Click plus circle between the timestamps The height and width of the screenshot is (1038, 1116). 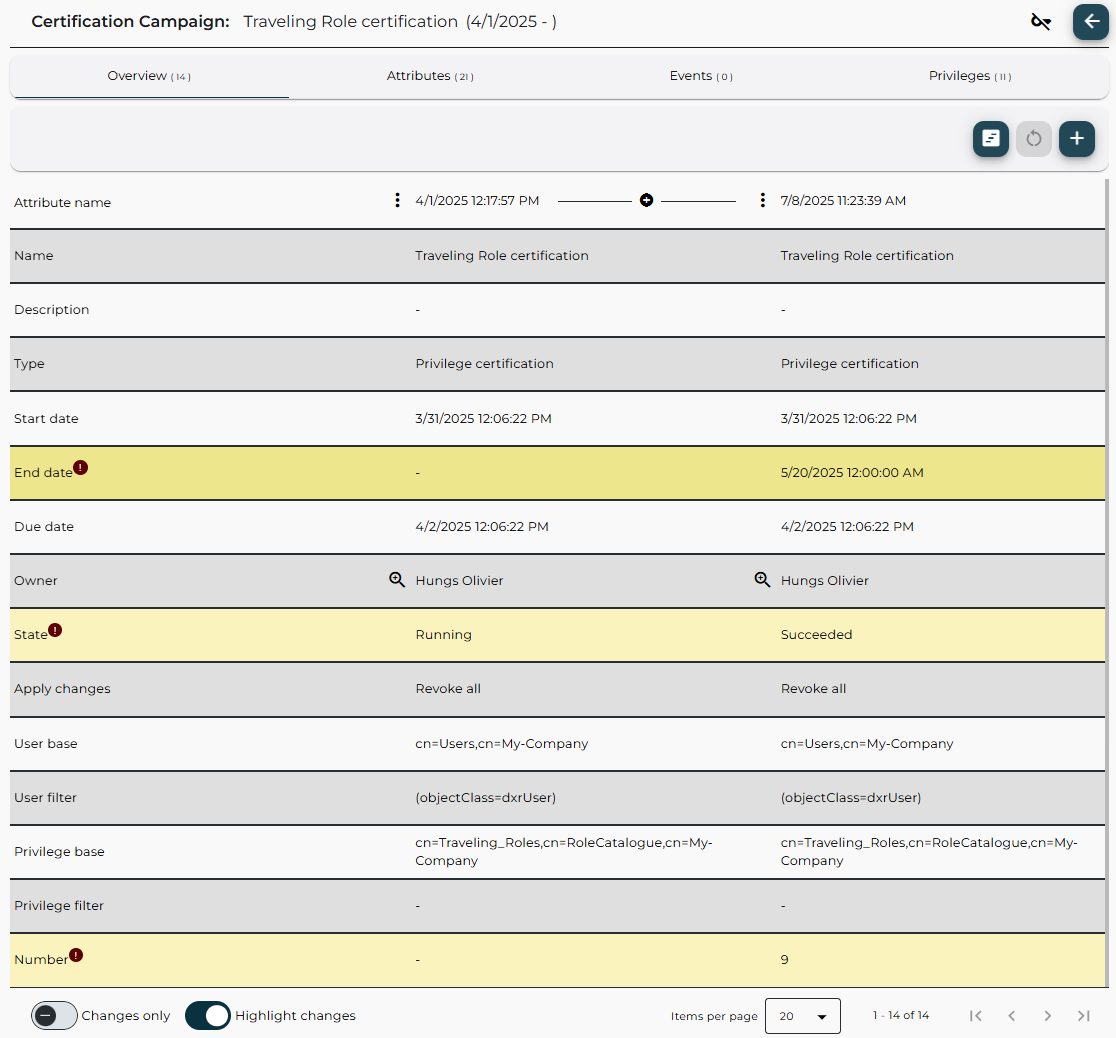click(x=646, y=201)
